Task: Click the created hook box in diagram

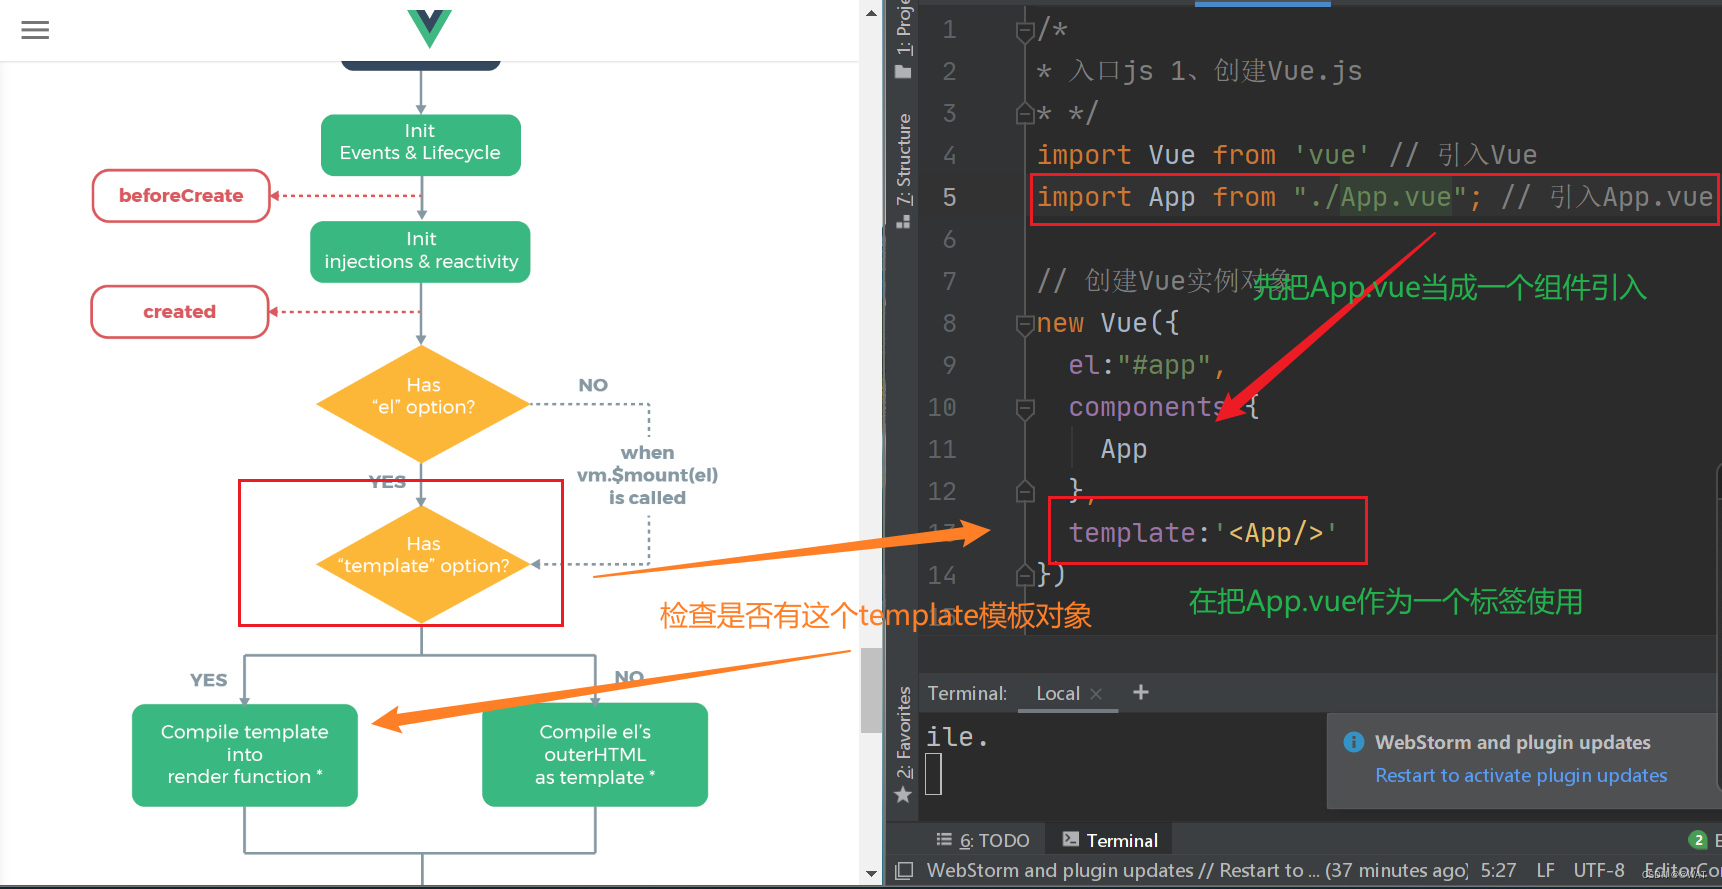Action: tap(180, 311)
